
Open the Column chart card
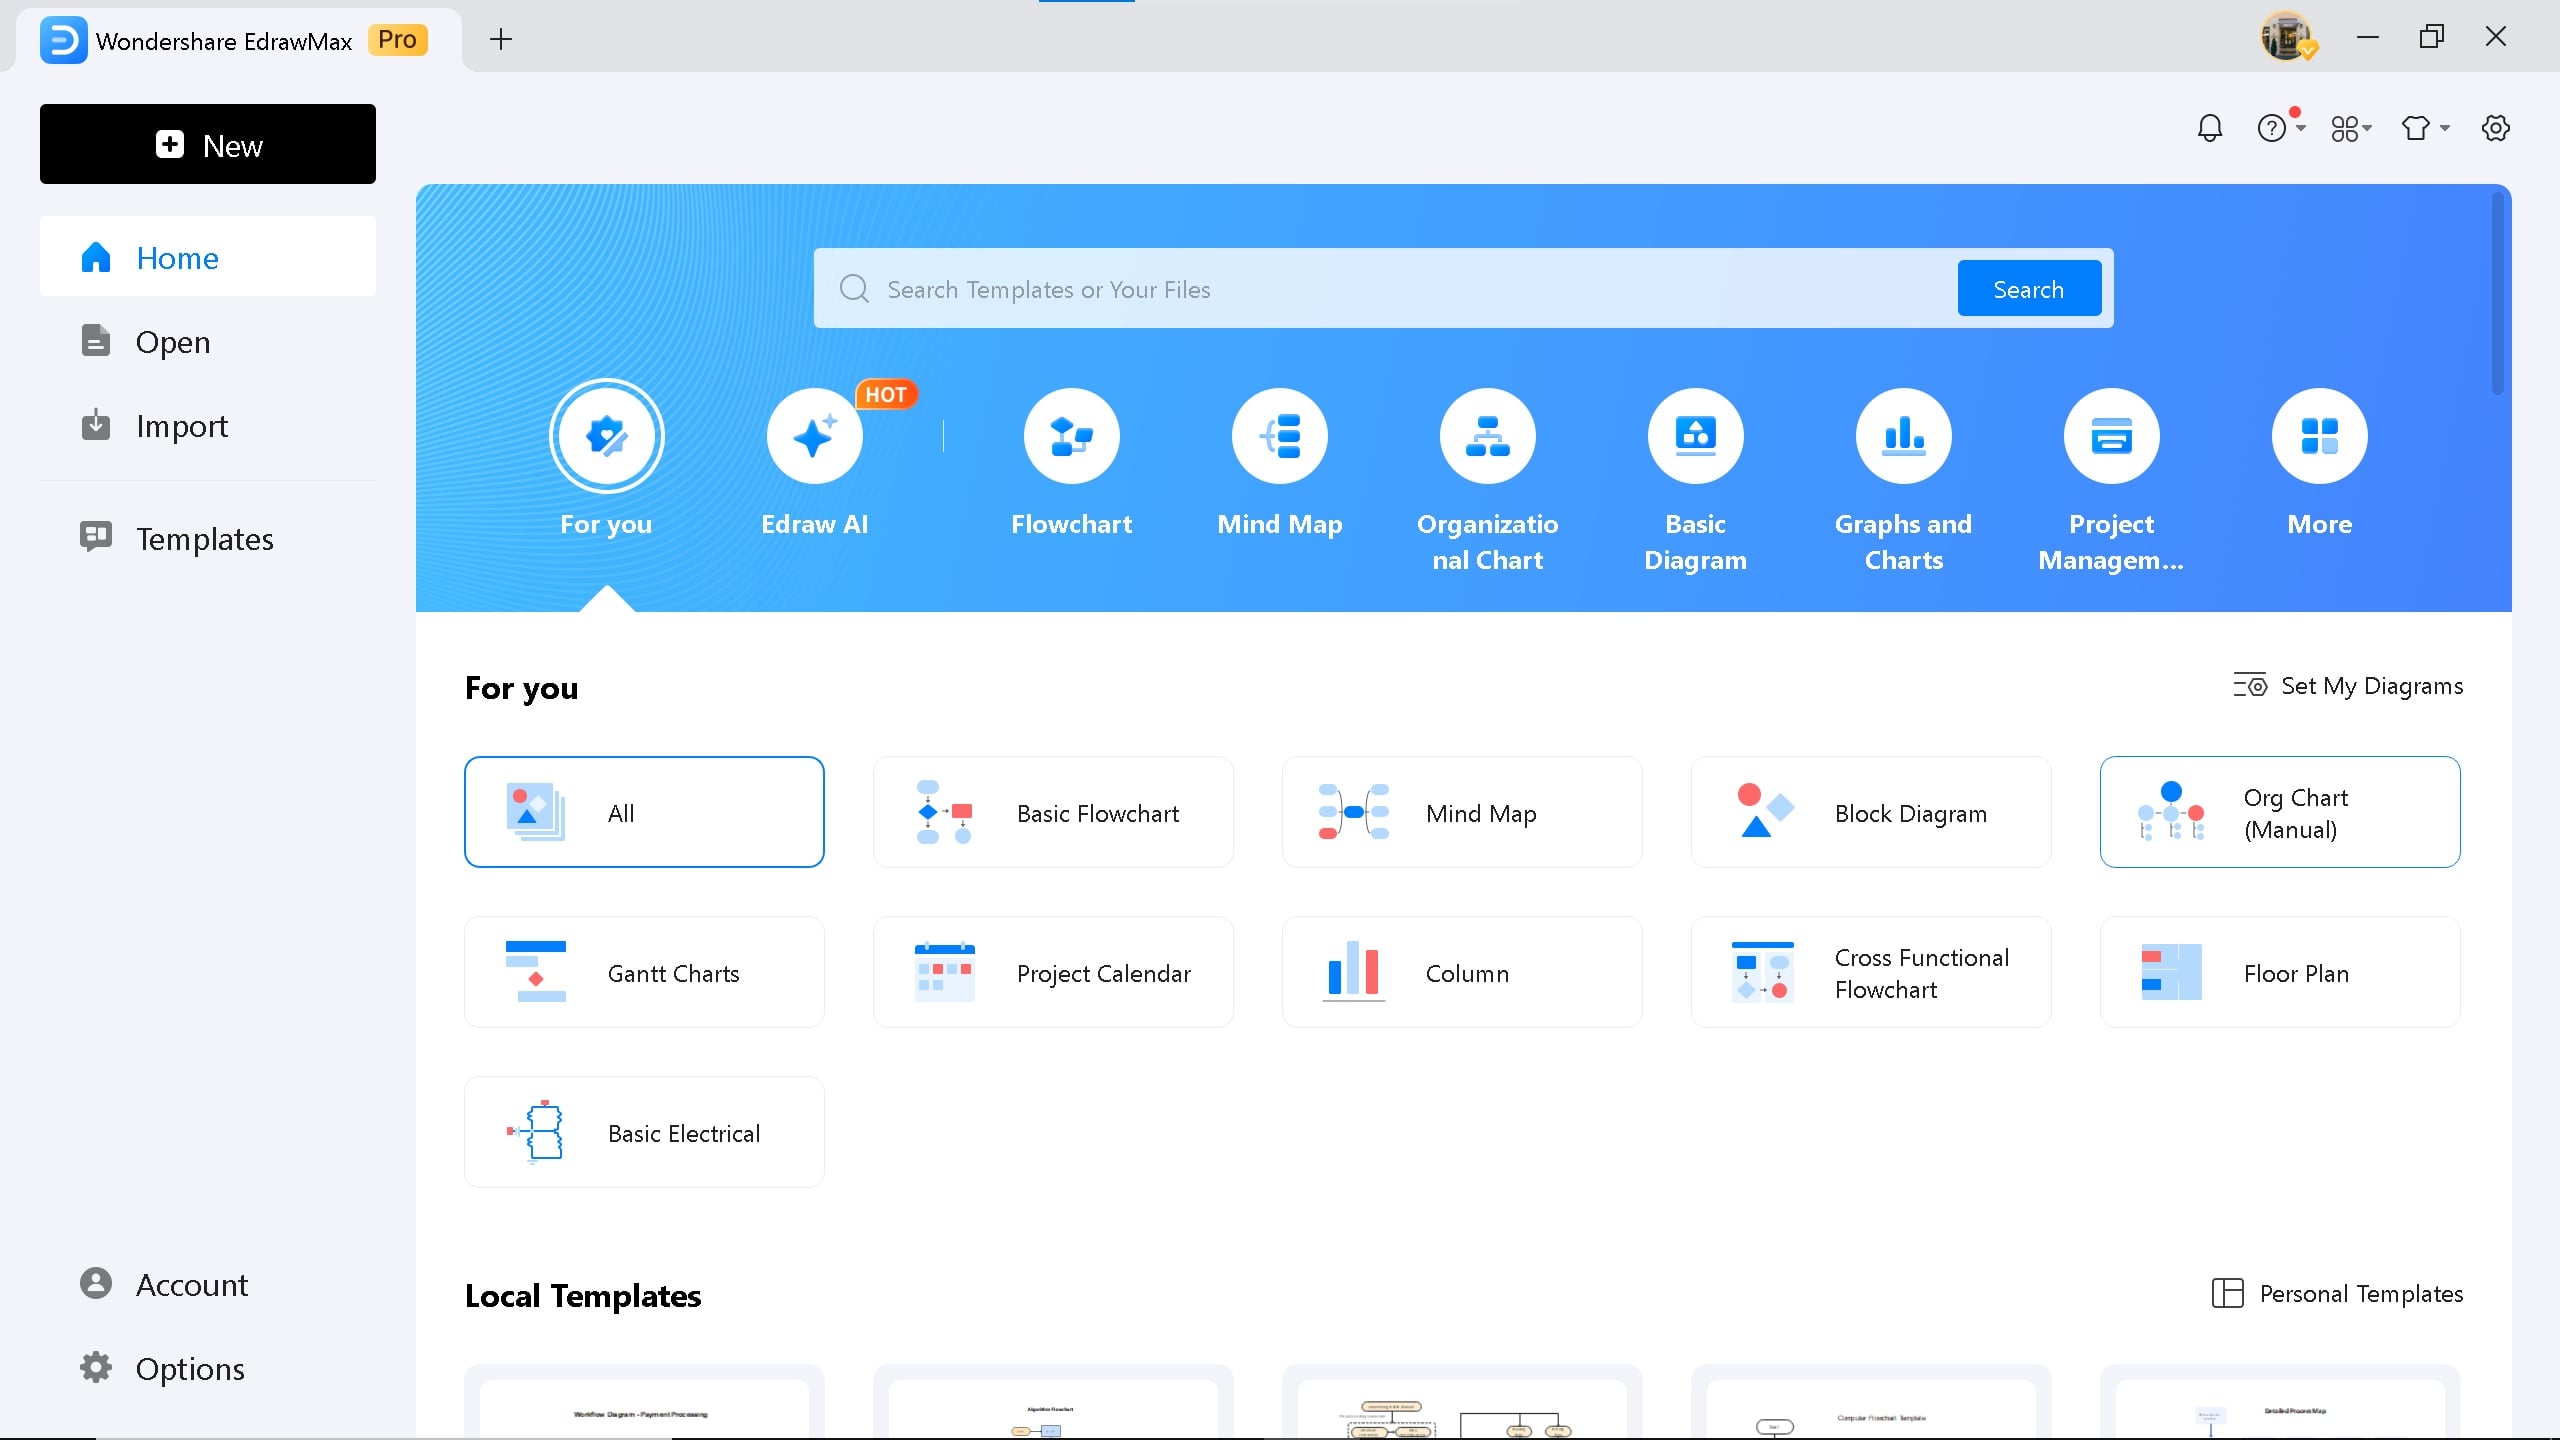(1462, 972)
